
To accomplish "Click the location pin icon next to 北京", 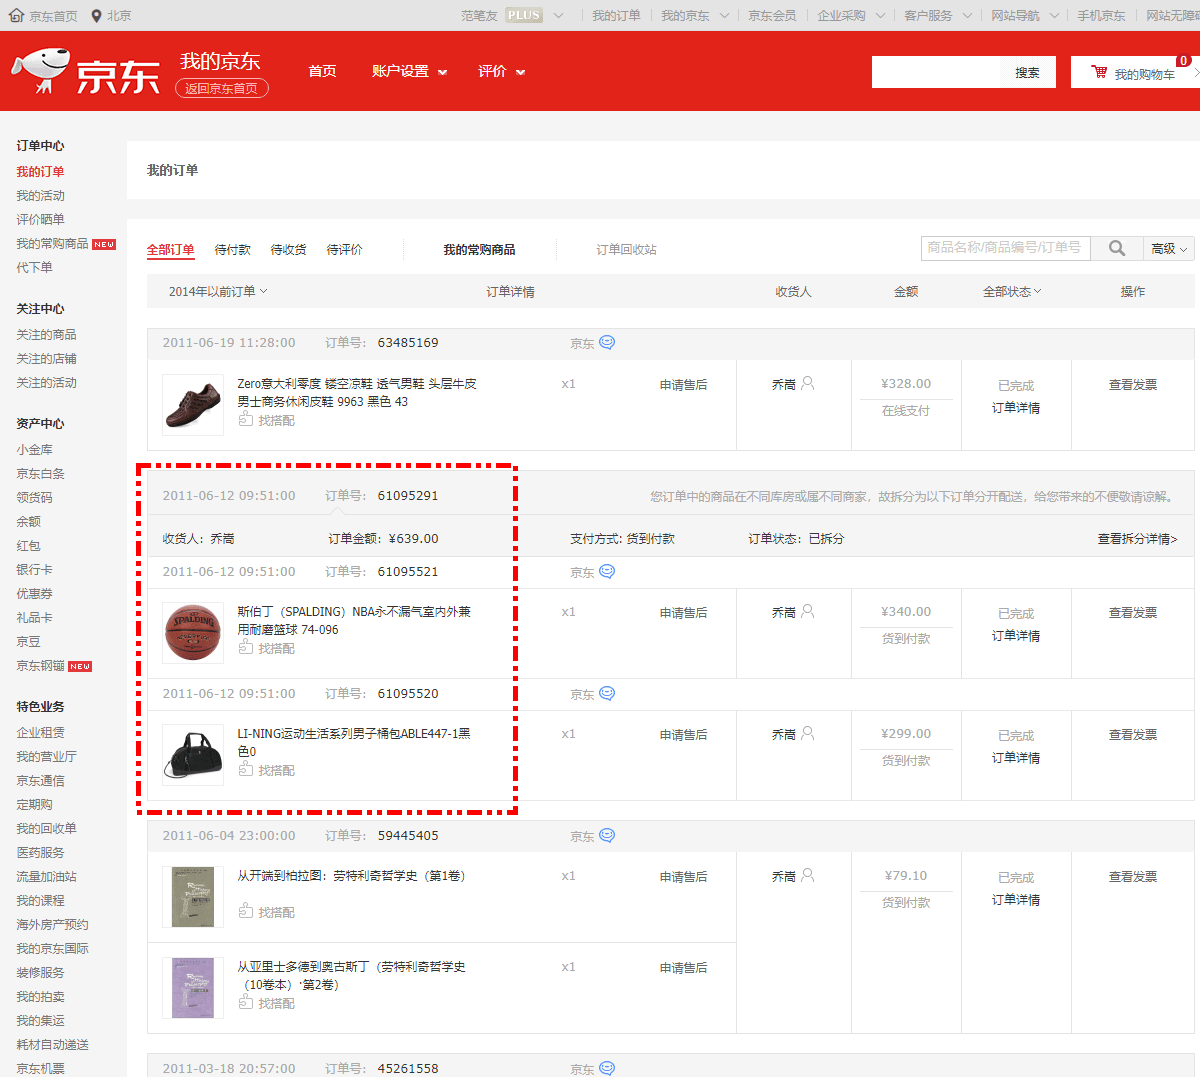I will (96, 15).
